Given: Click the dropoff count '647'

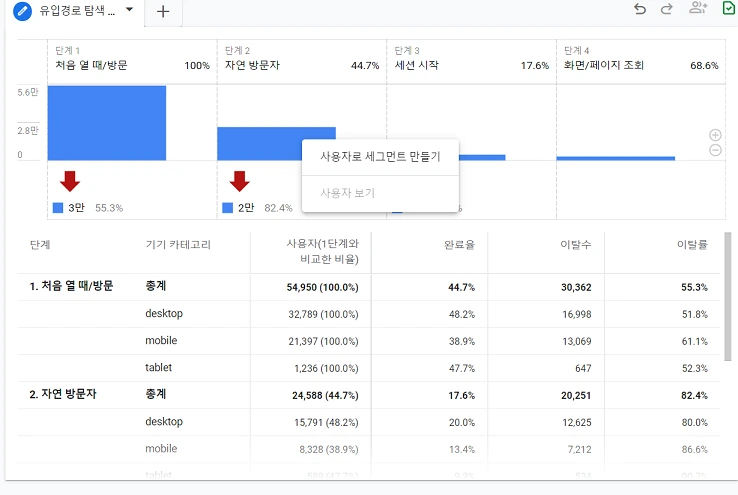Looking at the screenshot, I should (583, 368).
